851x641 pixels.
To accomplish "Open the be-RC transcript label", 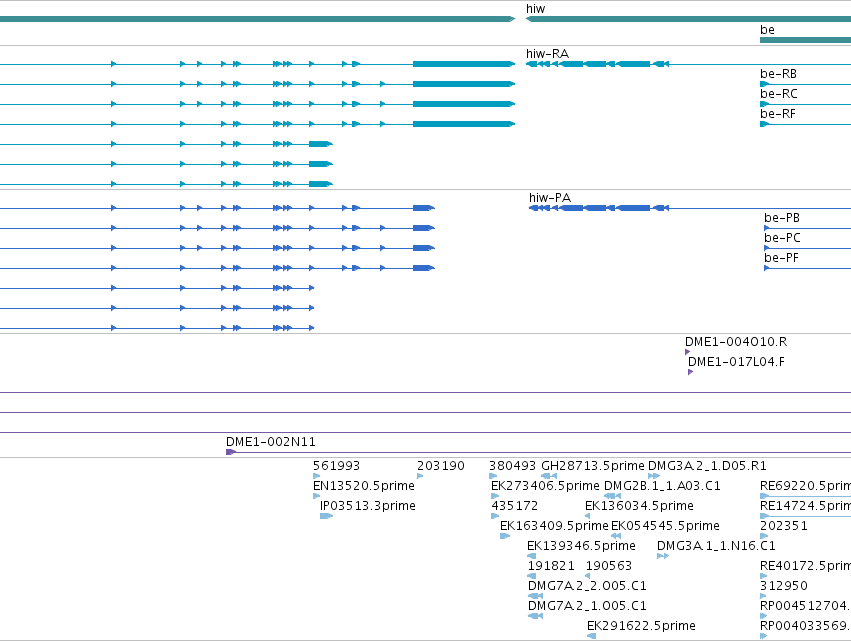I will click(x=779, y=94).
